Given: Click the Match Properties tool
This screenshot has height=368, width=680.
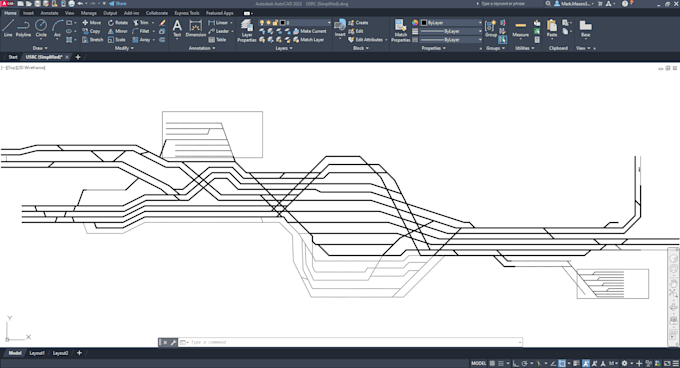Looking at the screenshot, I should pyautogui.click(x=400, y=31).
